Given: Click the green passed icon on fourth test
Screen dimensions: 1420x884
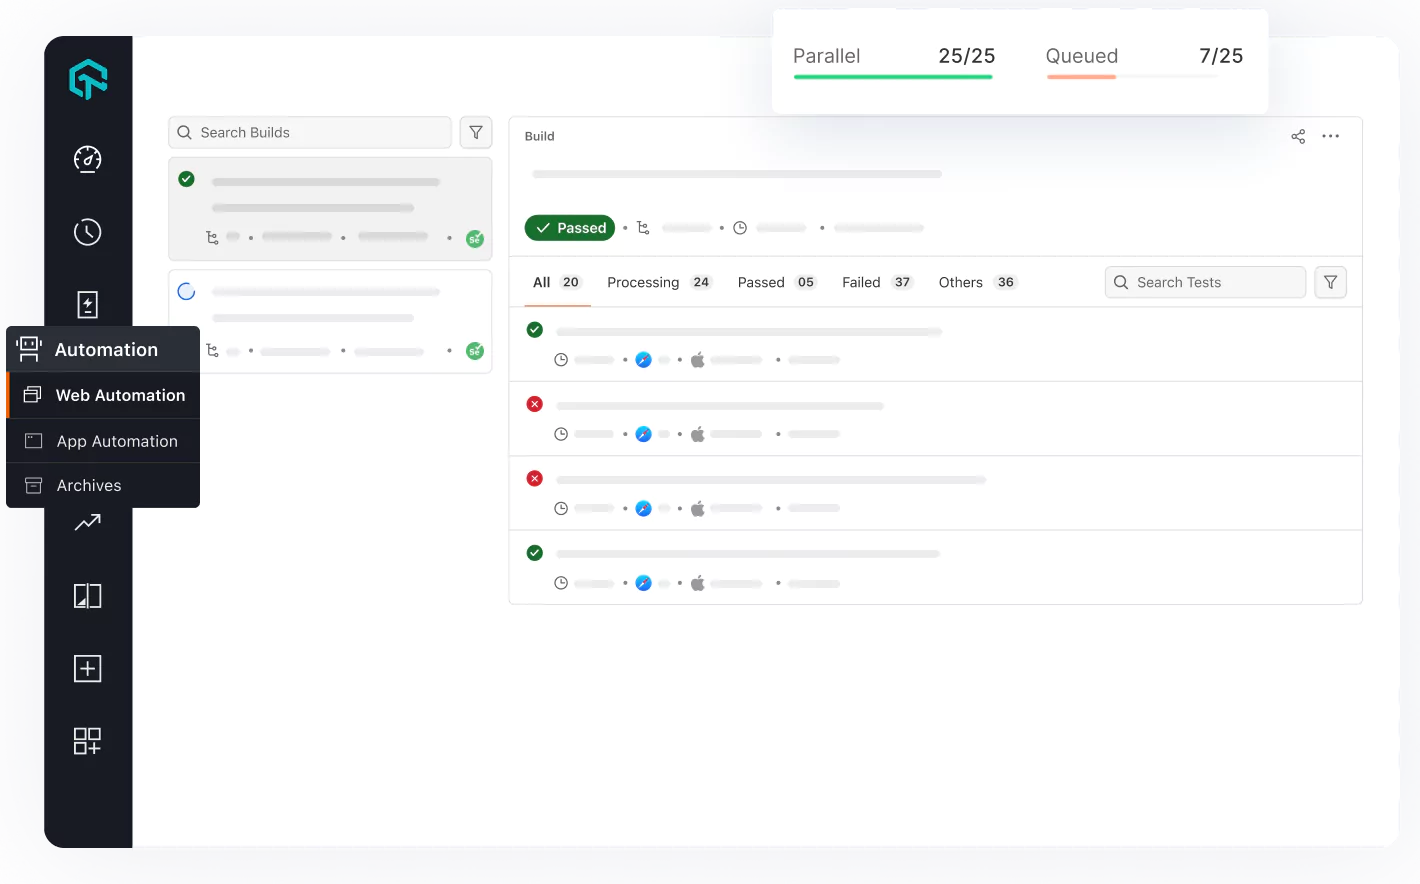Looking at the screenshot, I should (x=535, y=553).
